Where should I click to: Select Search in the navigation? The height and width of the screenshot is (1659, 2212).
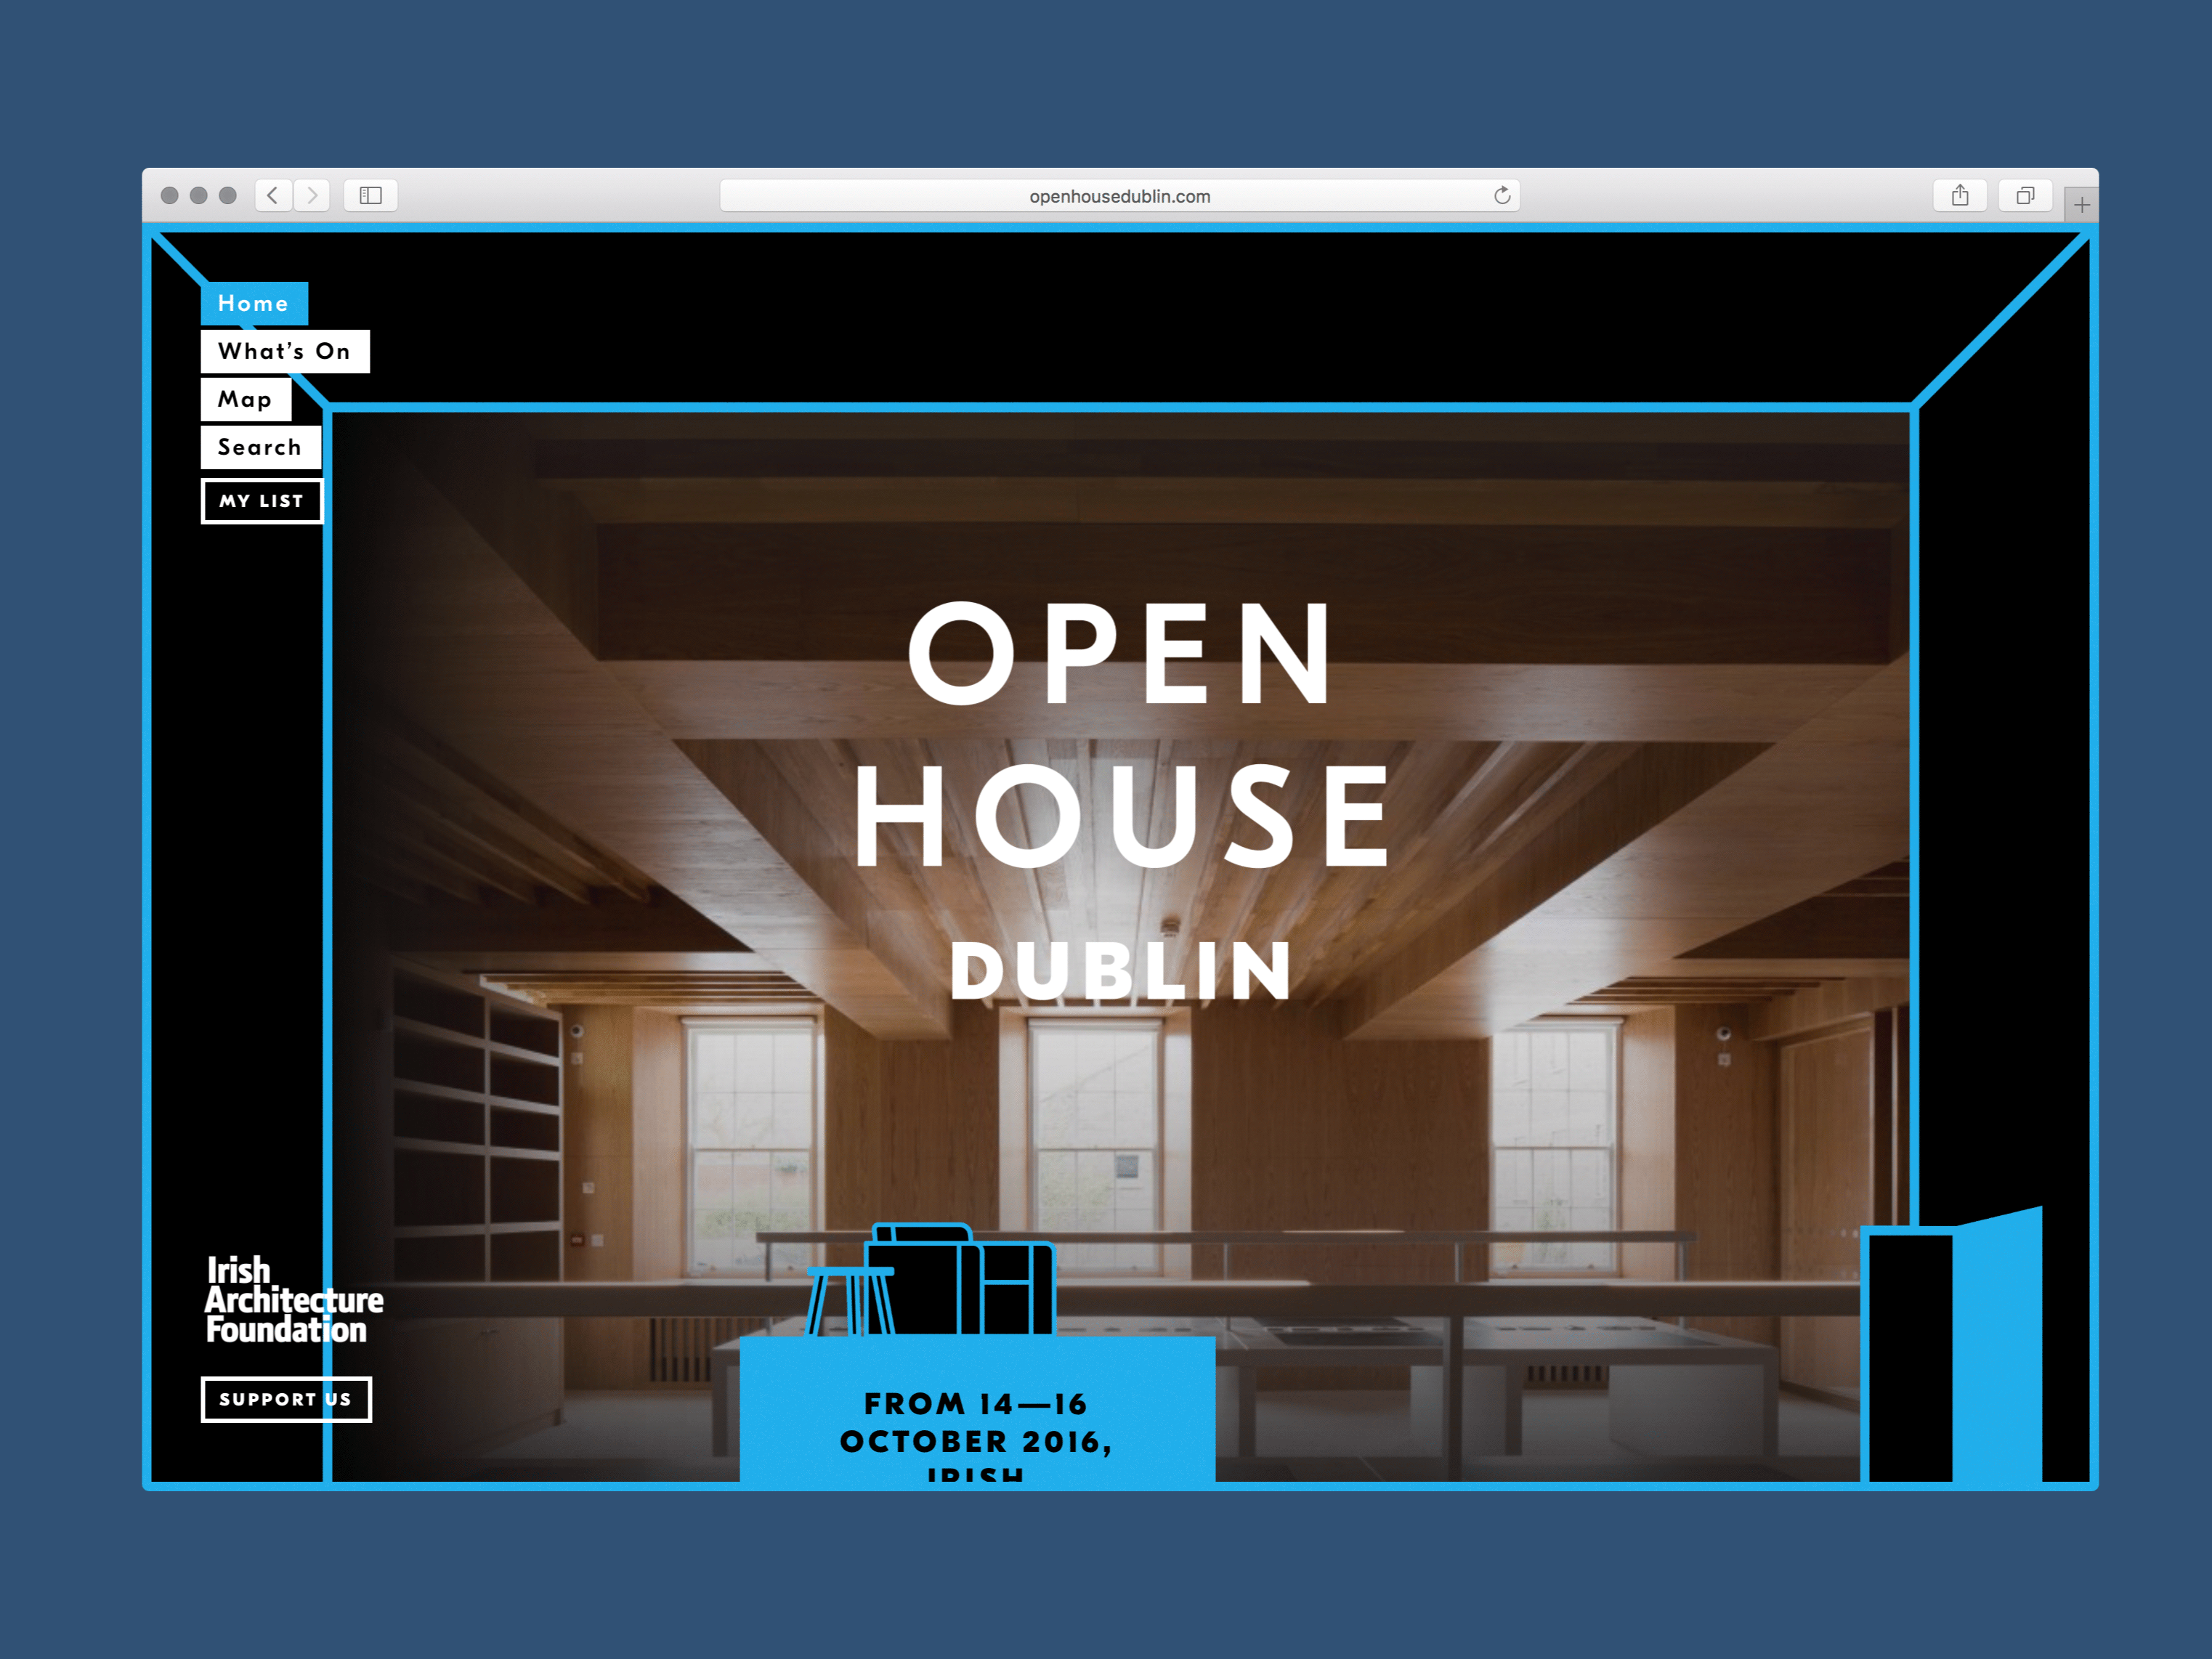(260, 447)
